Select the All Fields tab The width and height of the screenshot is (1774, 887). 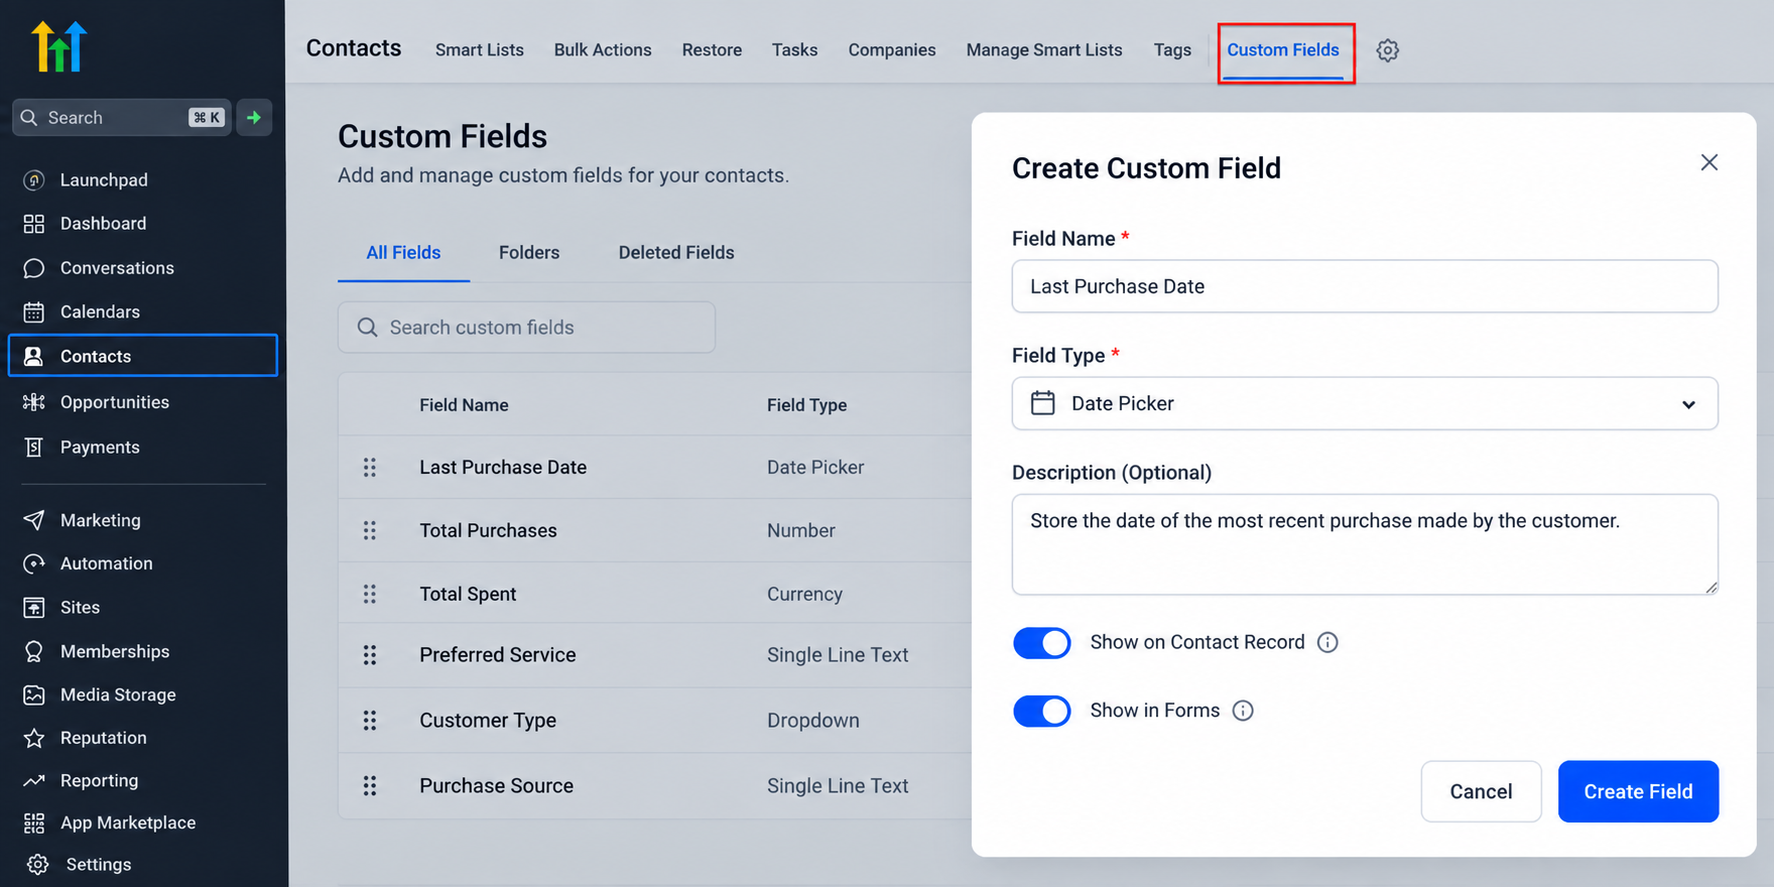click(x=403, y=253)
